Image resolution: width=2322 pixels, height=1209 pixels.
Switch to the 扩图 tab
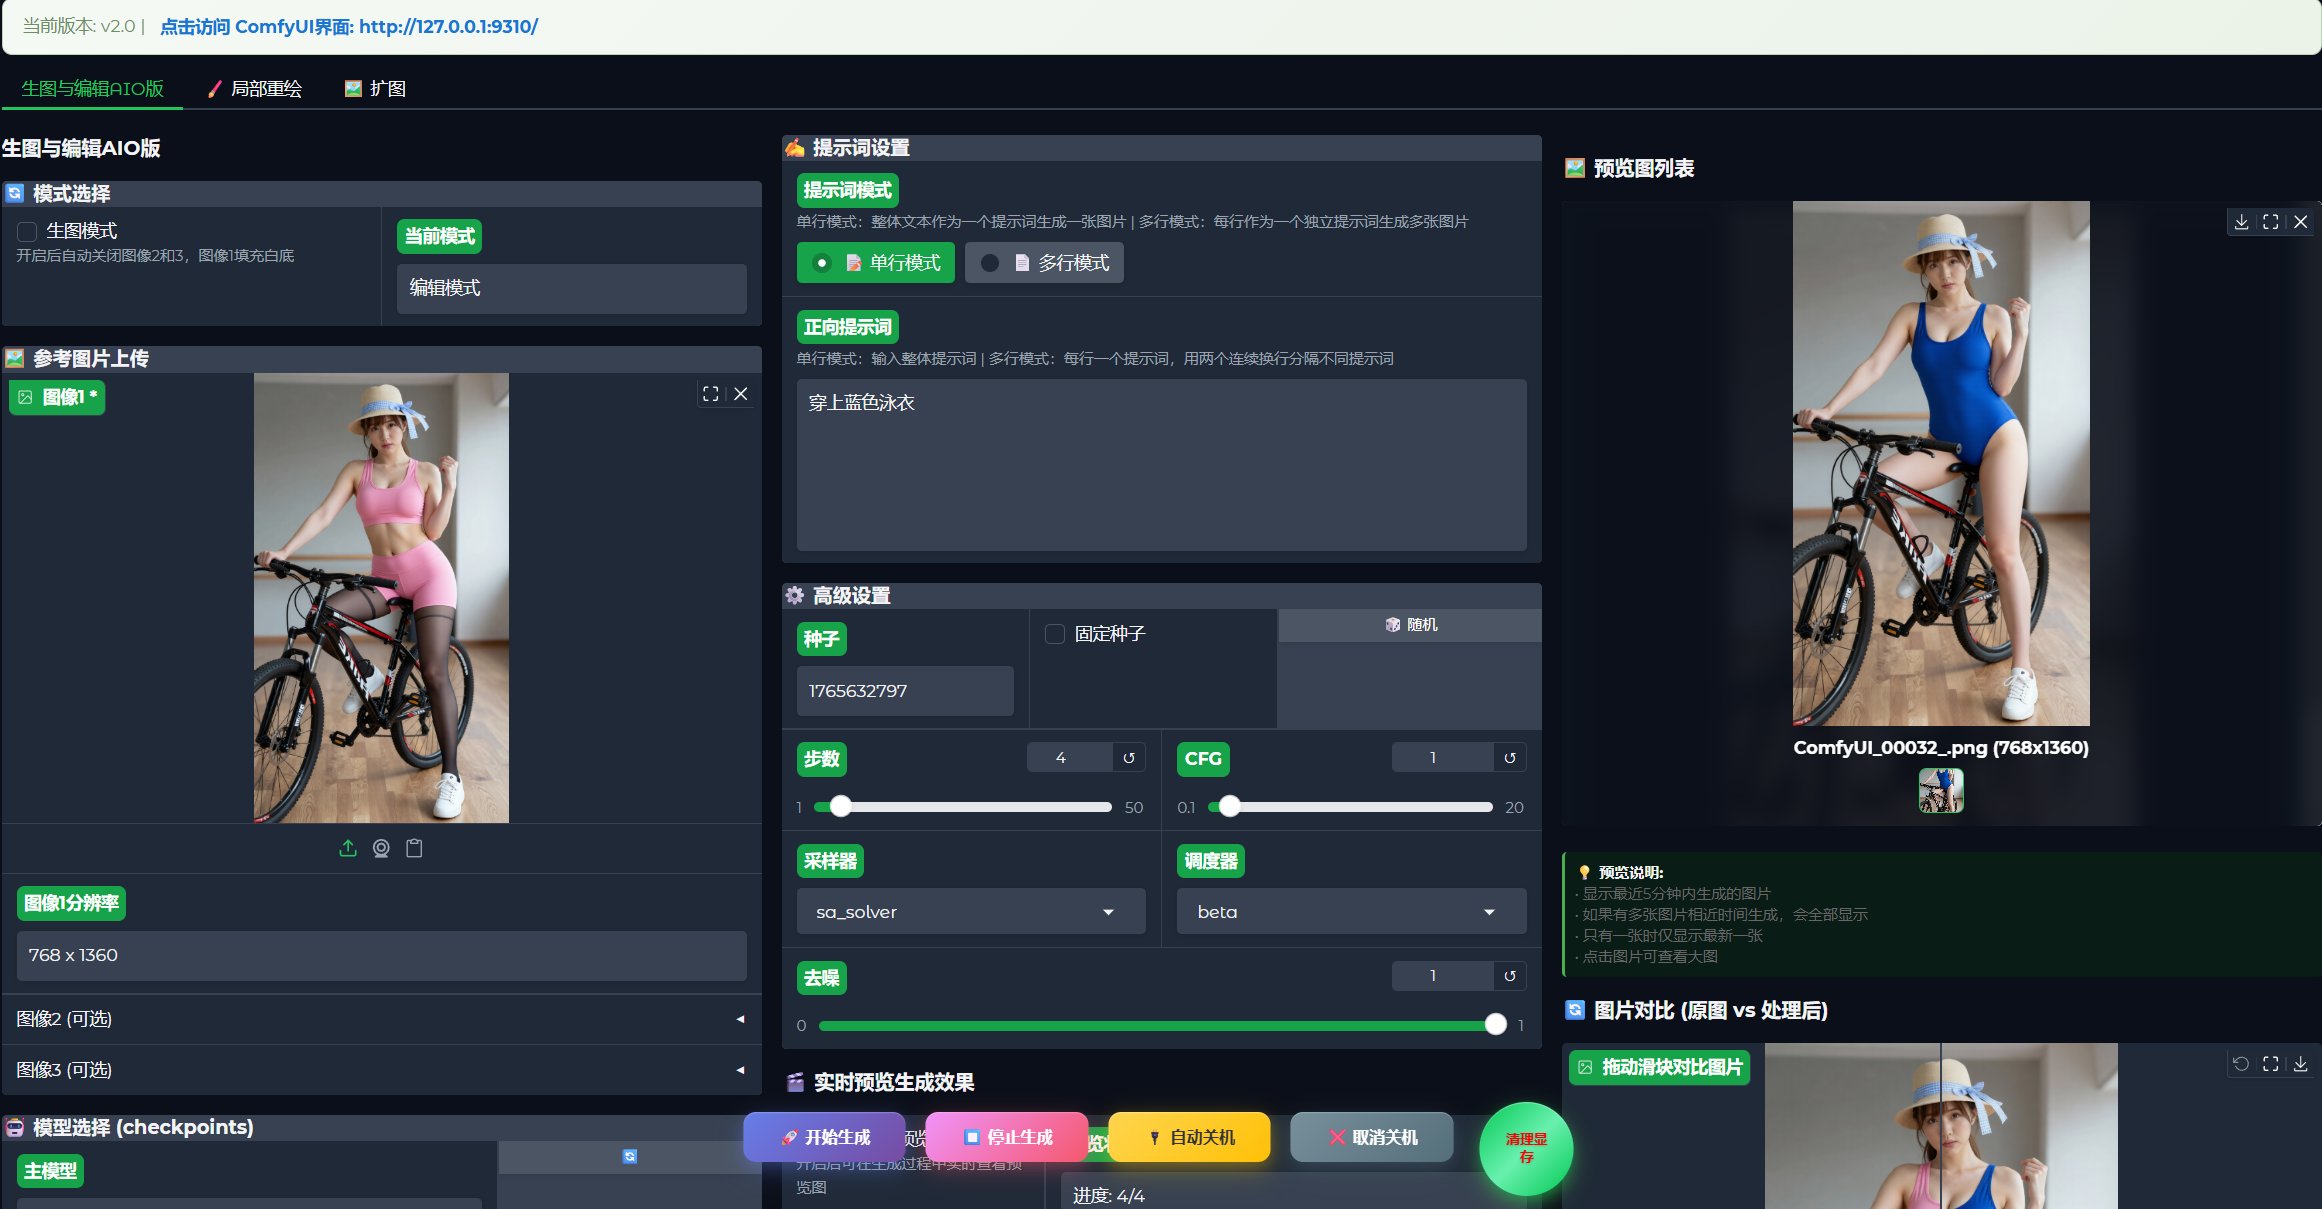376,89
